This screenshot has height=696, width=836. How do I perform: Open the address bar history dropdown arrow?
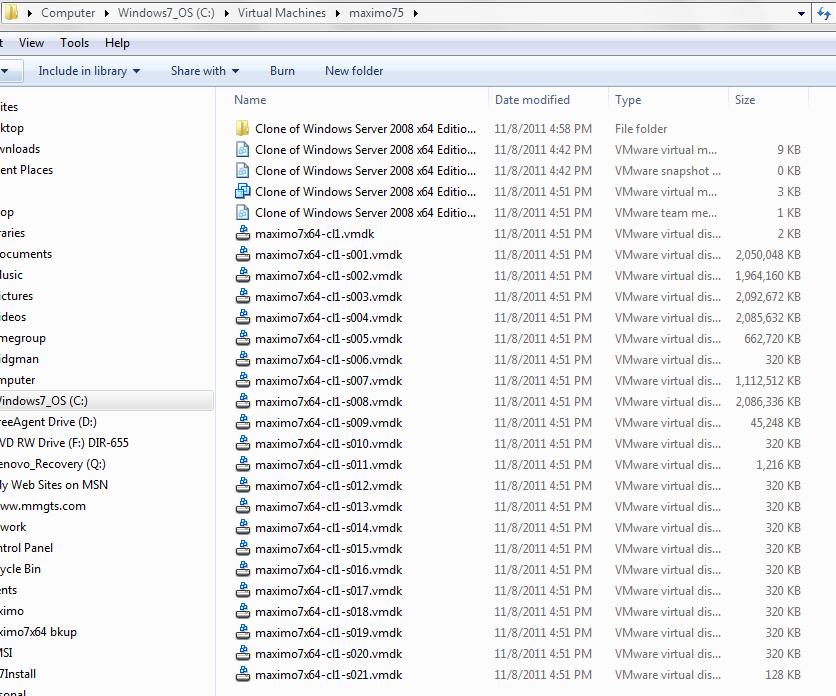(801, 15)
